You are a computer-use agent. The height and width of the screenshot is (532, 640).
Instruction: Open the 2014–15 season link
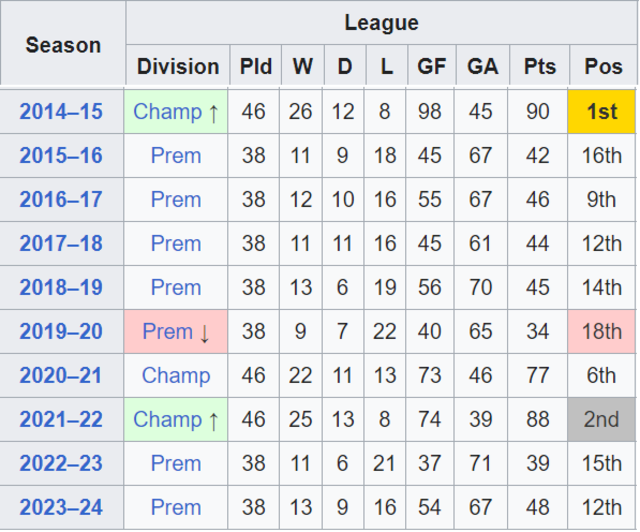[x=61, y=112]
